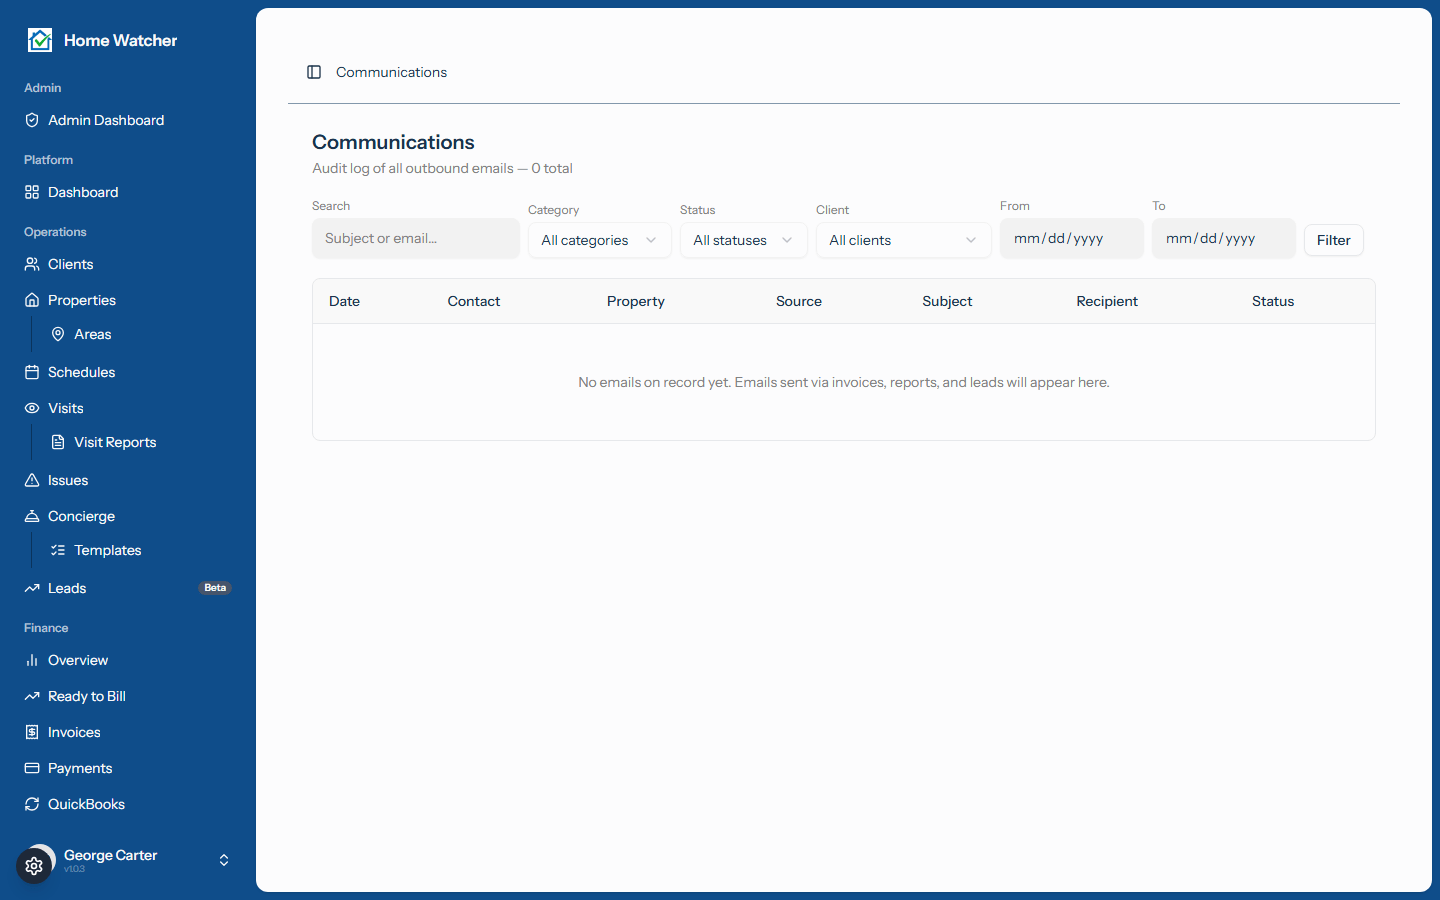Open Issues in the sidebar
The image size is (1440, 900).
coord(128,480)
